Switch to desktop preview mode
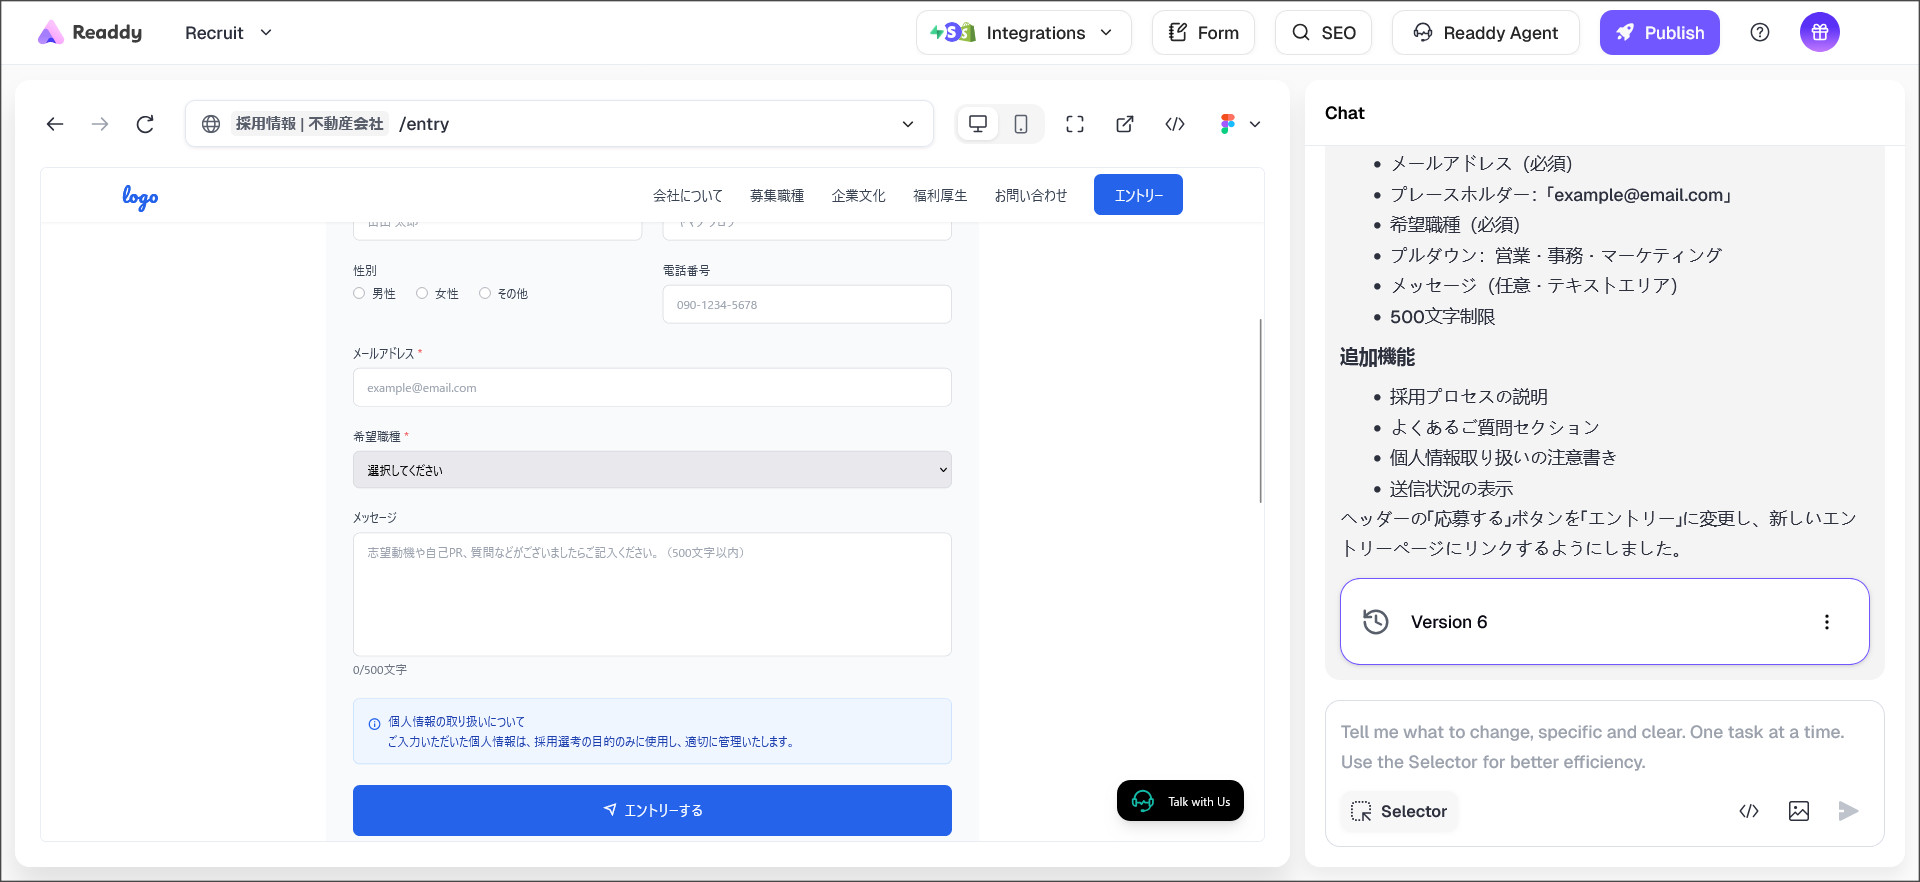 coord(978,124)
